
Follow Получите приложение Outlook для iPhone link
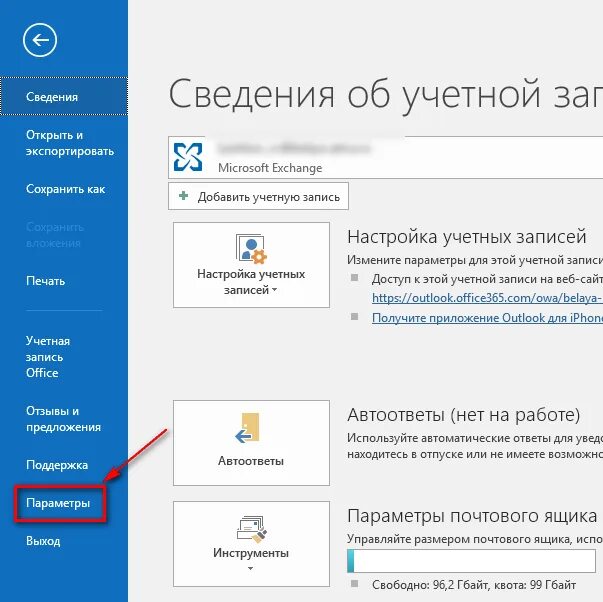coord(487,318)
